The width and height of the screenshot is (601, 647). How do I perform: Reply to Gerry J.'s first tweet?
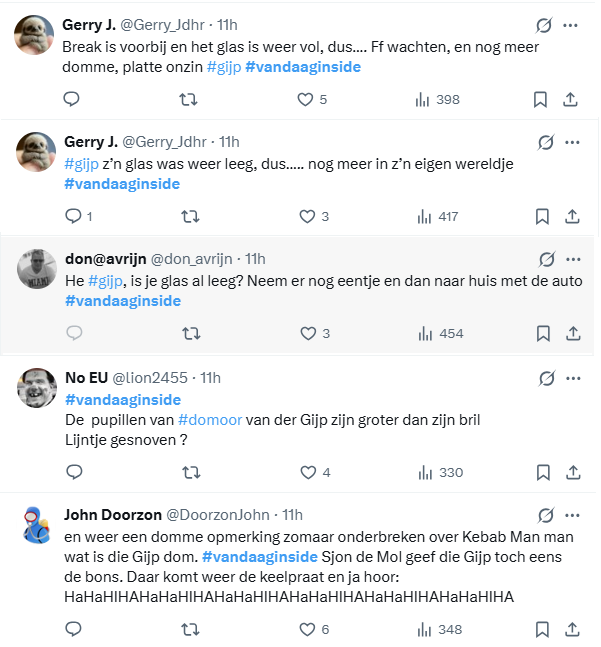click(x=71, y=99)
